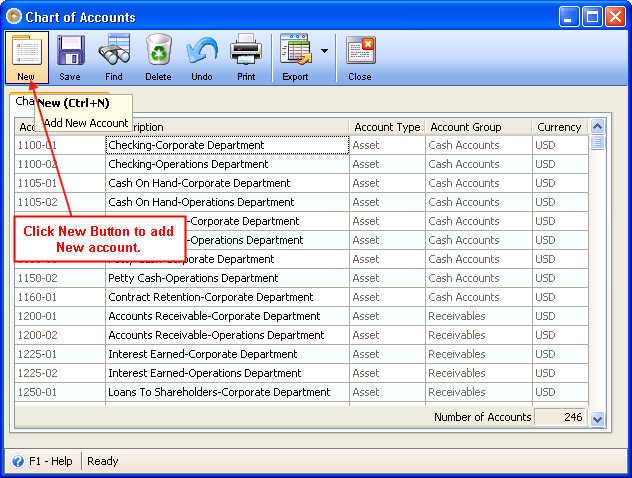Sort by Account Group column header
Viewport: 632px width, 478px height.
pyautogui.click(x=465, y=127)
